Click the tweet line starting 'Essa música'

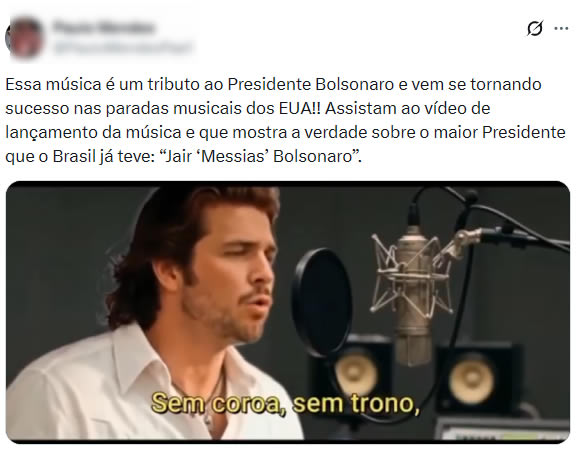coord(273,84)
